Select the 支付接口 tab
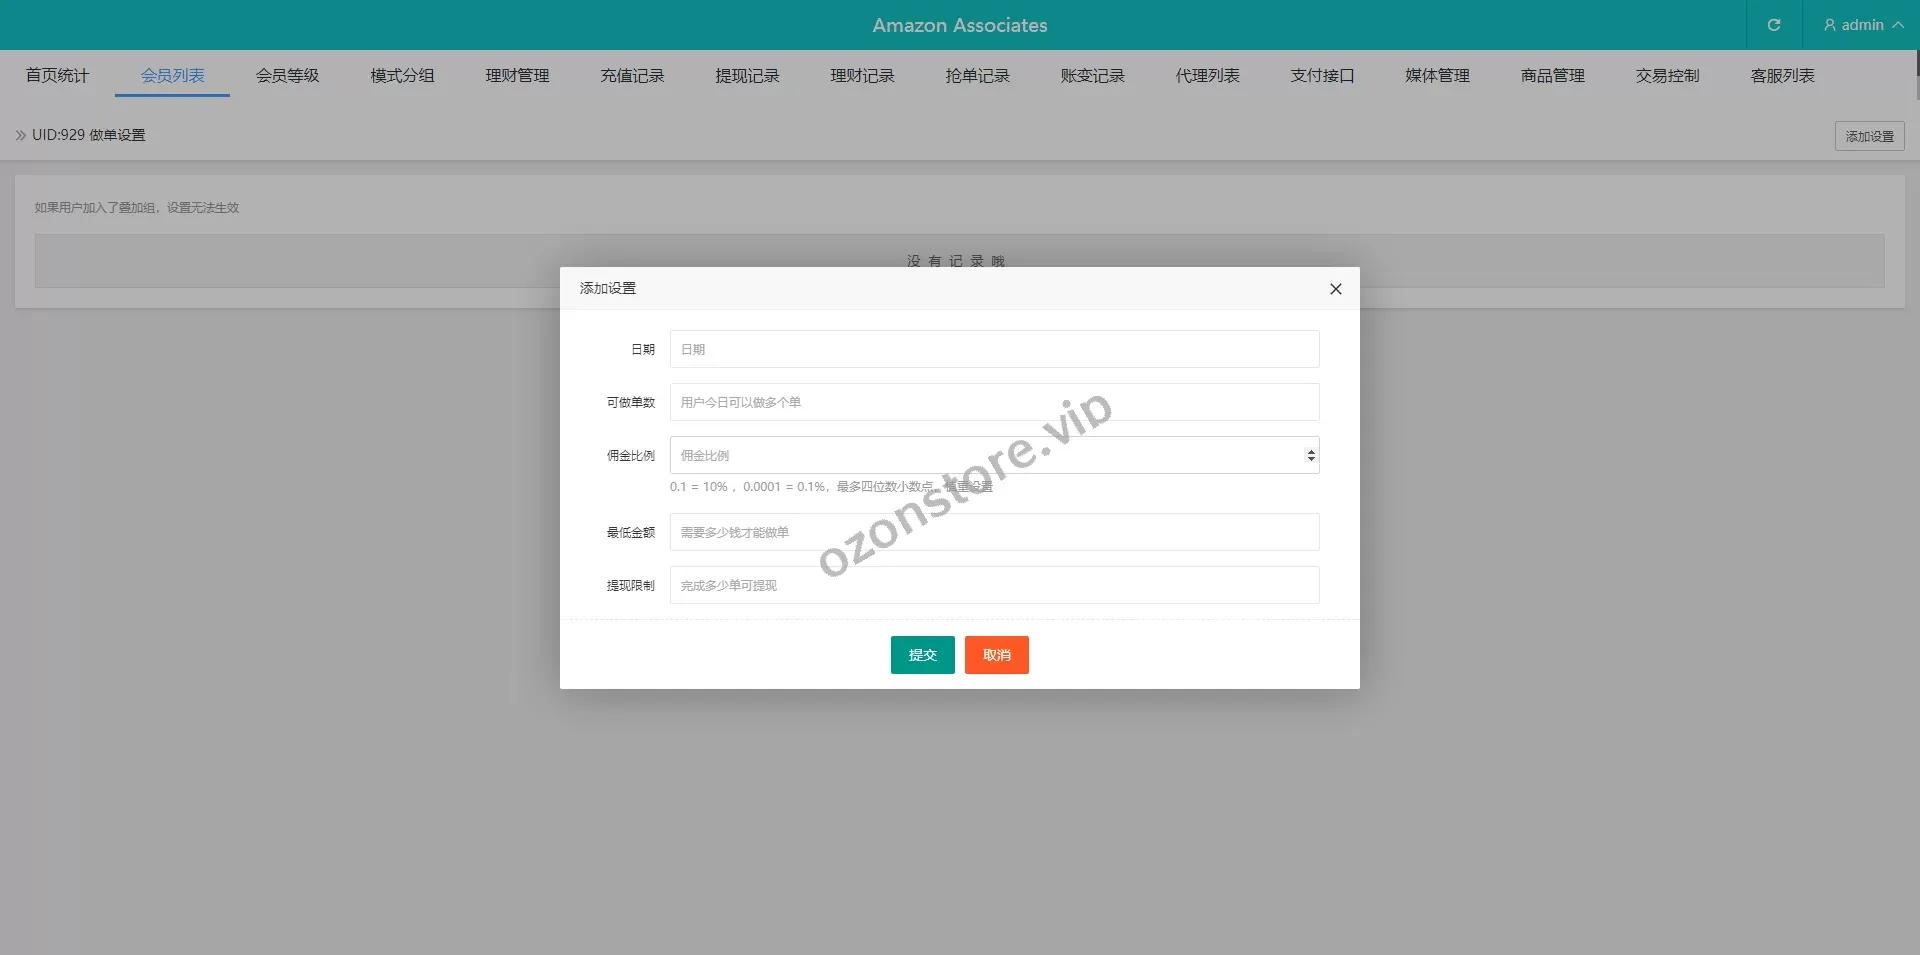The width and height of the screenshot is (1920, 955). pos(1322,76)
